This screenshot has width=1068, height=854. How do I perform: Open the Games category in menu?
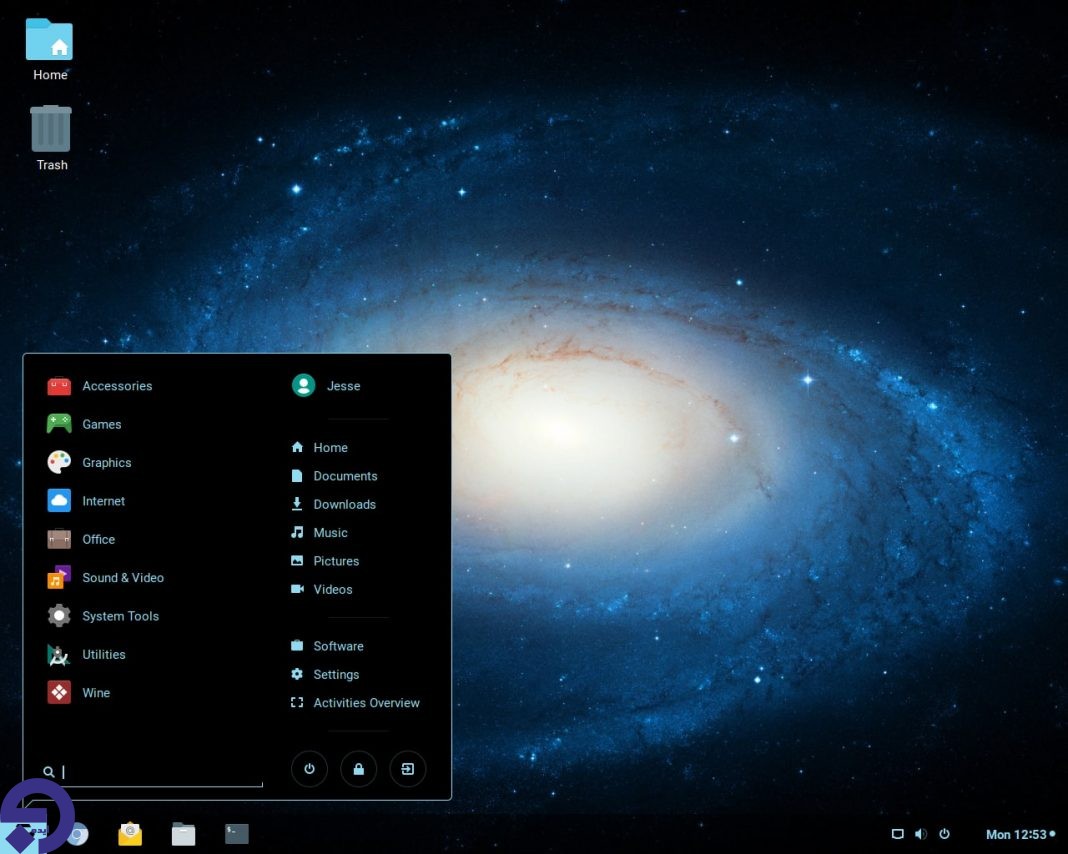click(101, 424)
